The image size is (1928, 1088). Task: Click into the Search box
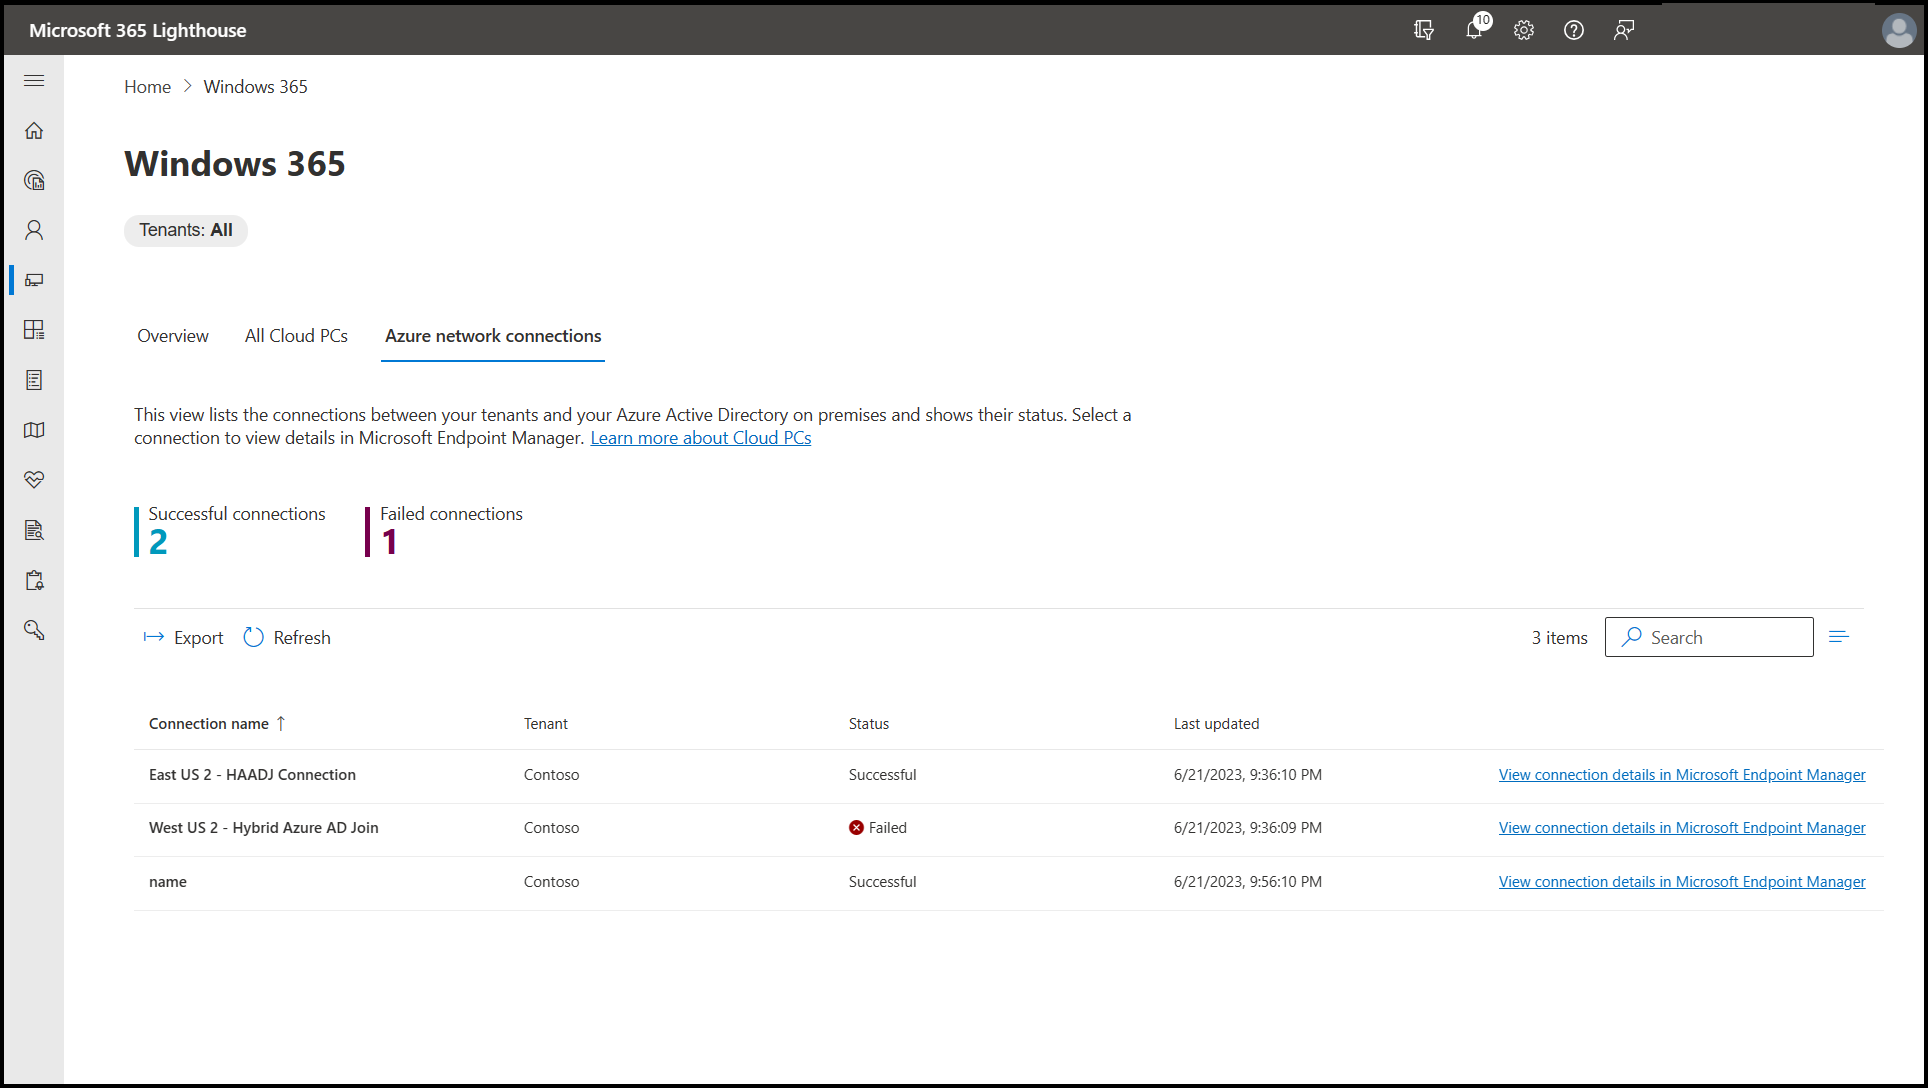pyautogui.click(x=1709, y=637)
